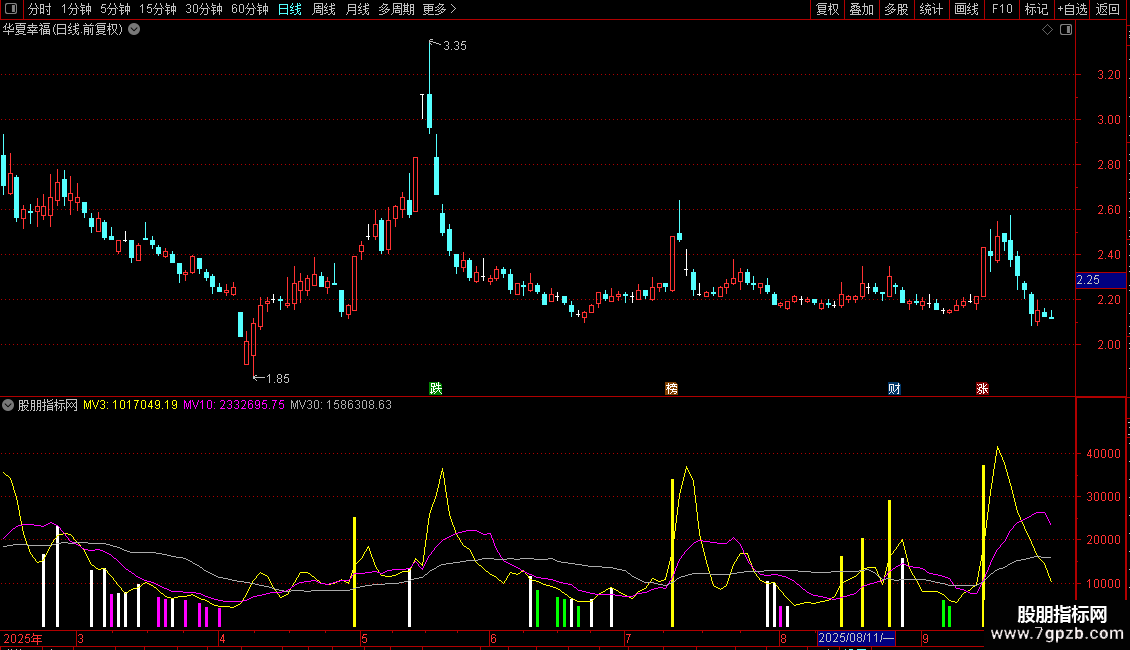The image size is (1130, 650).
Task: Click the red 涨 marker icon
Action: tap(982, 388)
